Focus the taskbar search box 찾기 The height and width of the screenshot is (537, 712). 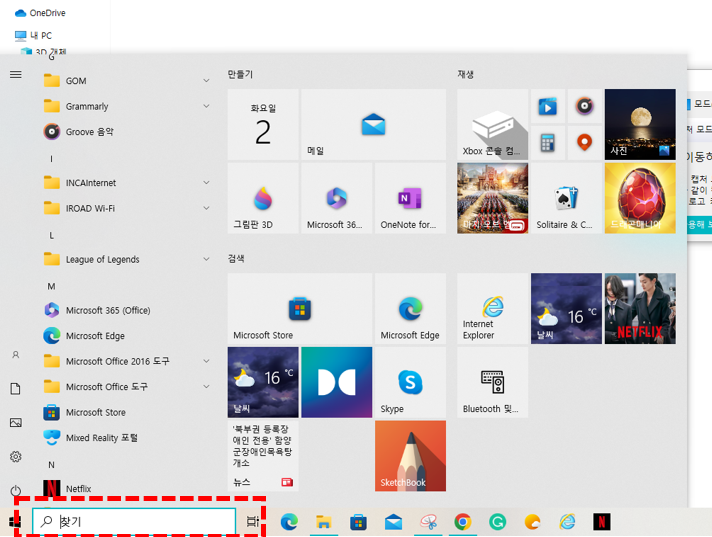click(x=134, y=522)
